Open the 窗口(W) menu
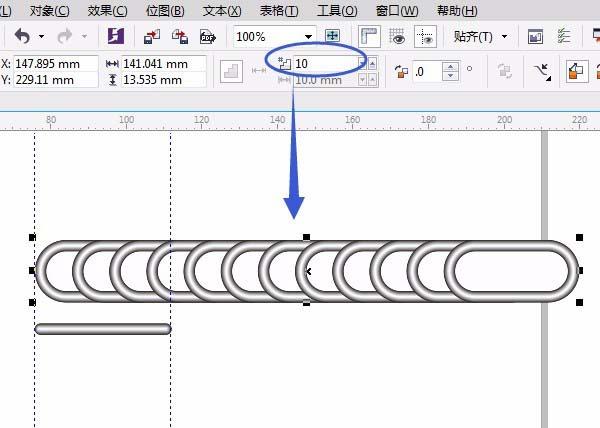Viewport: 600px width, 428px height. point(398,10)
